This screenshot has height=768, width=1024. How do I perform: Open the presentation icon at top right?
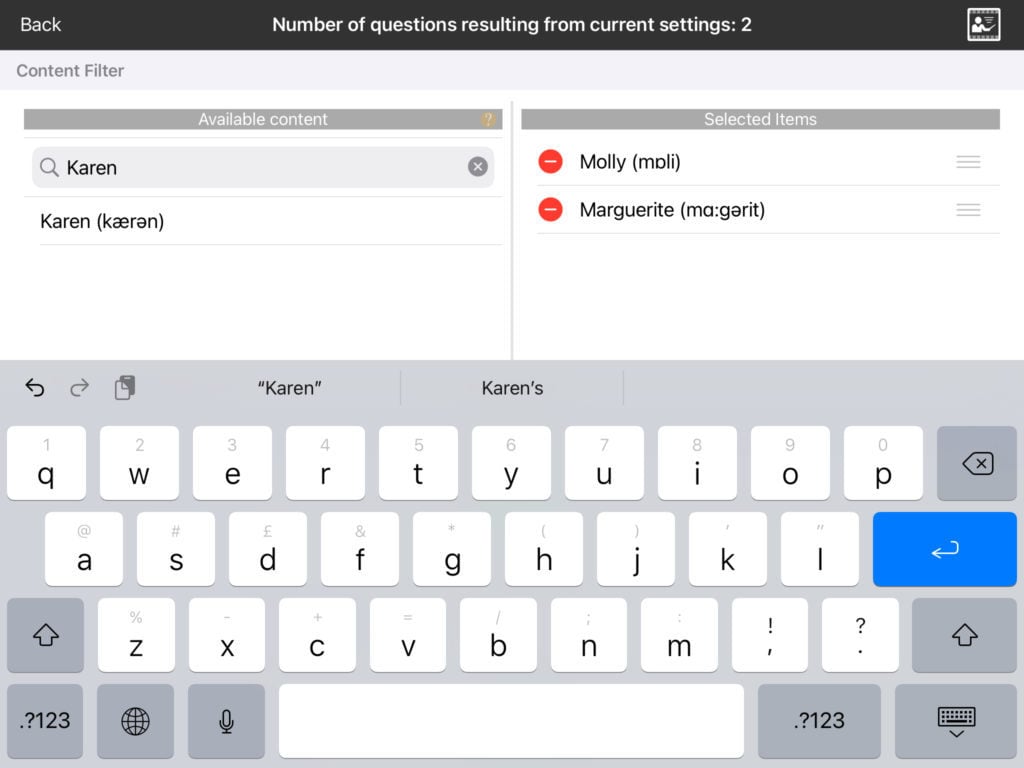pyautogui.click(x=983, y=25)
